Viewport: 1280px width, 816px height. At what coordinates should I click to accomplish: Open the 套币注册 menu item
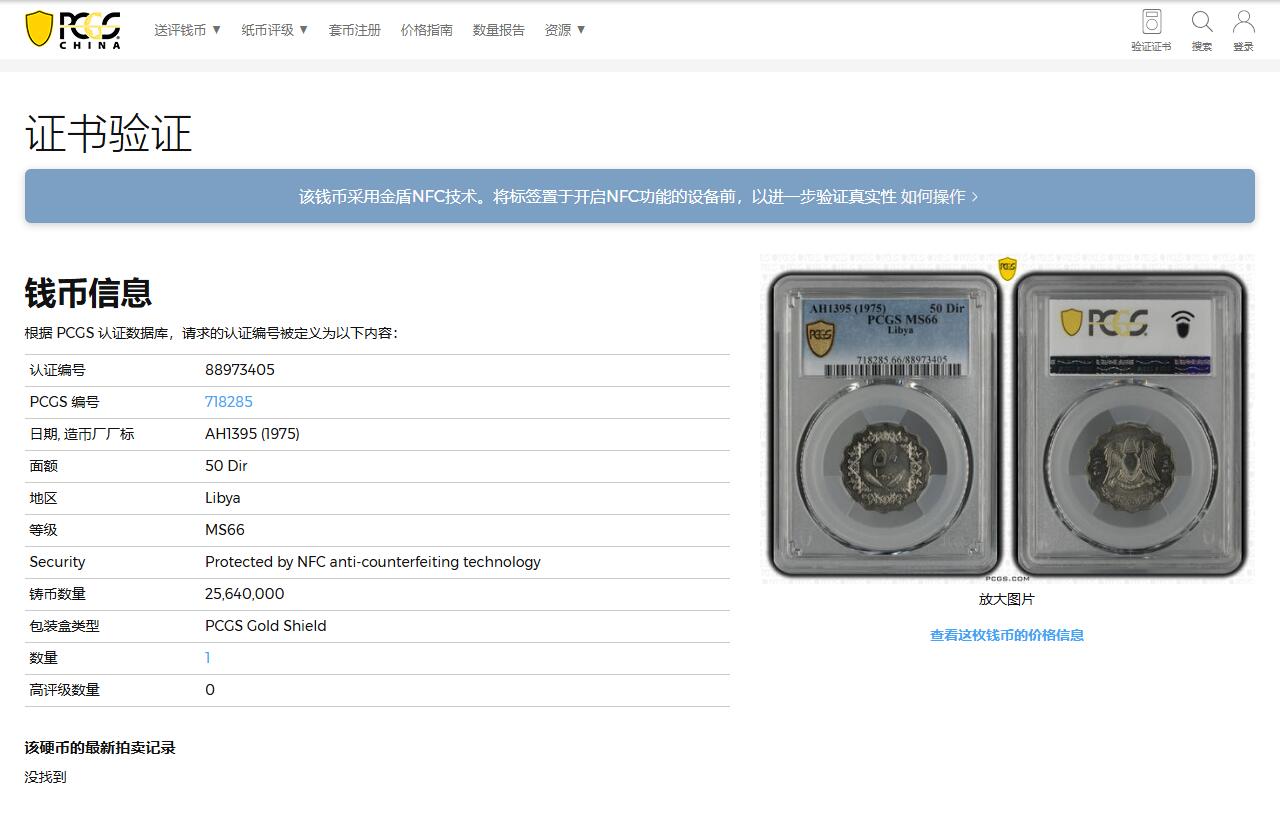[355, 30]
